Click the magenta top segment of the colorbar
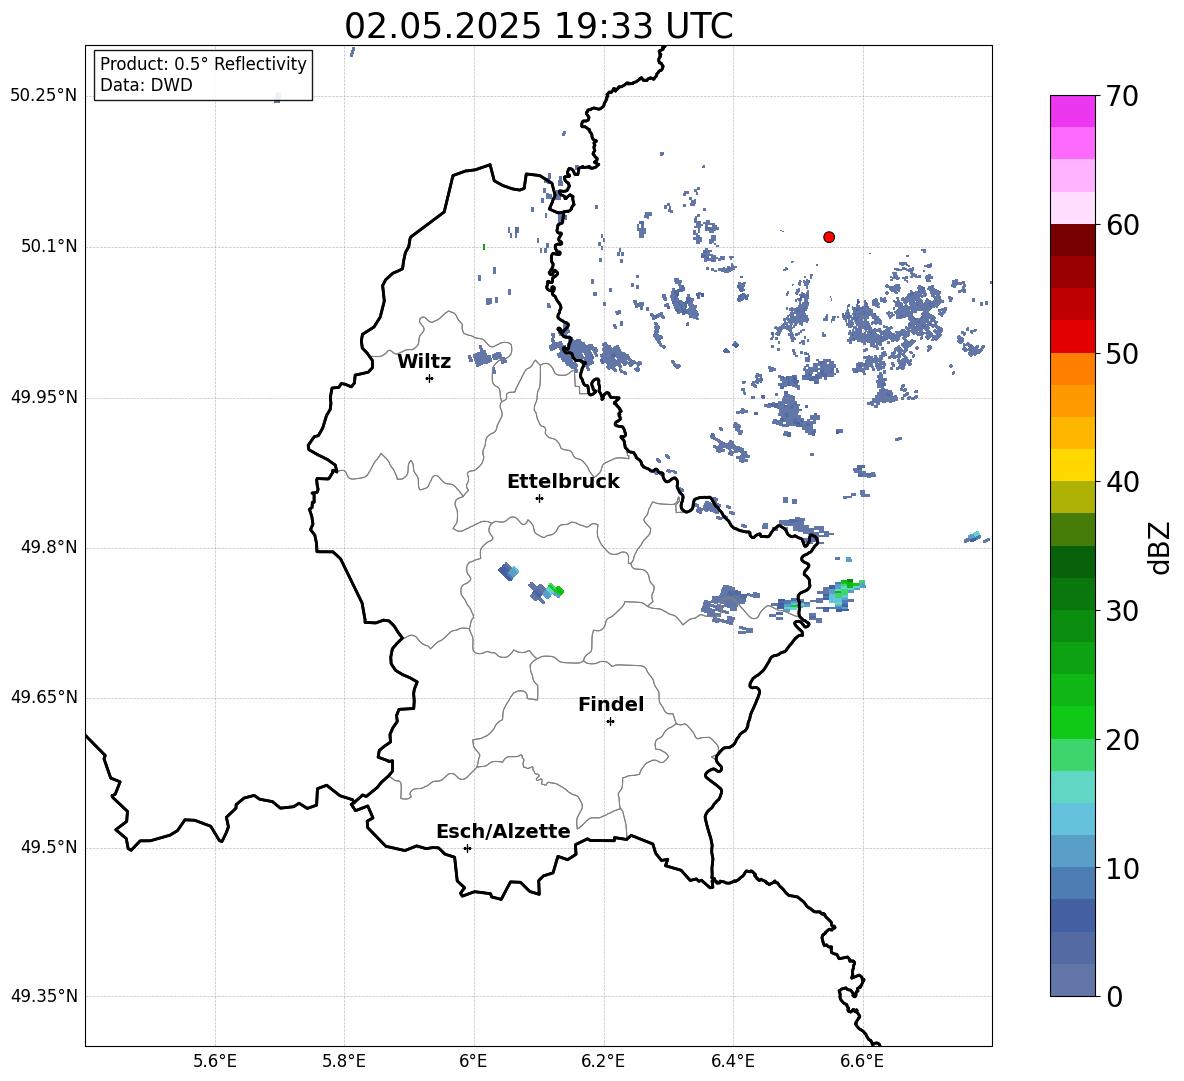This screenshot has height=1081, width=1184. tap(1073, 111)
